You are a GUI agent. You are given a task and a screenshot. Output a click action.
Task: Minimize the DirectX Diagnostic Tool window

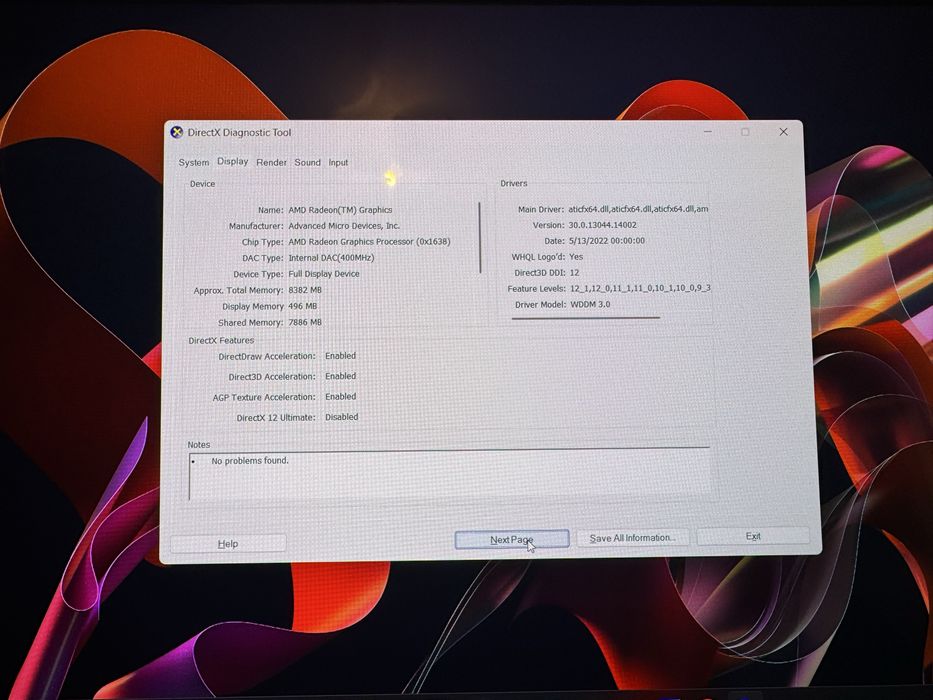tap(707, 132)
